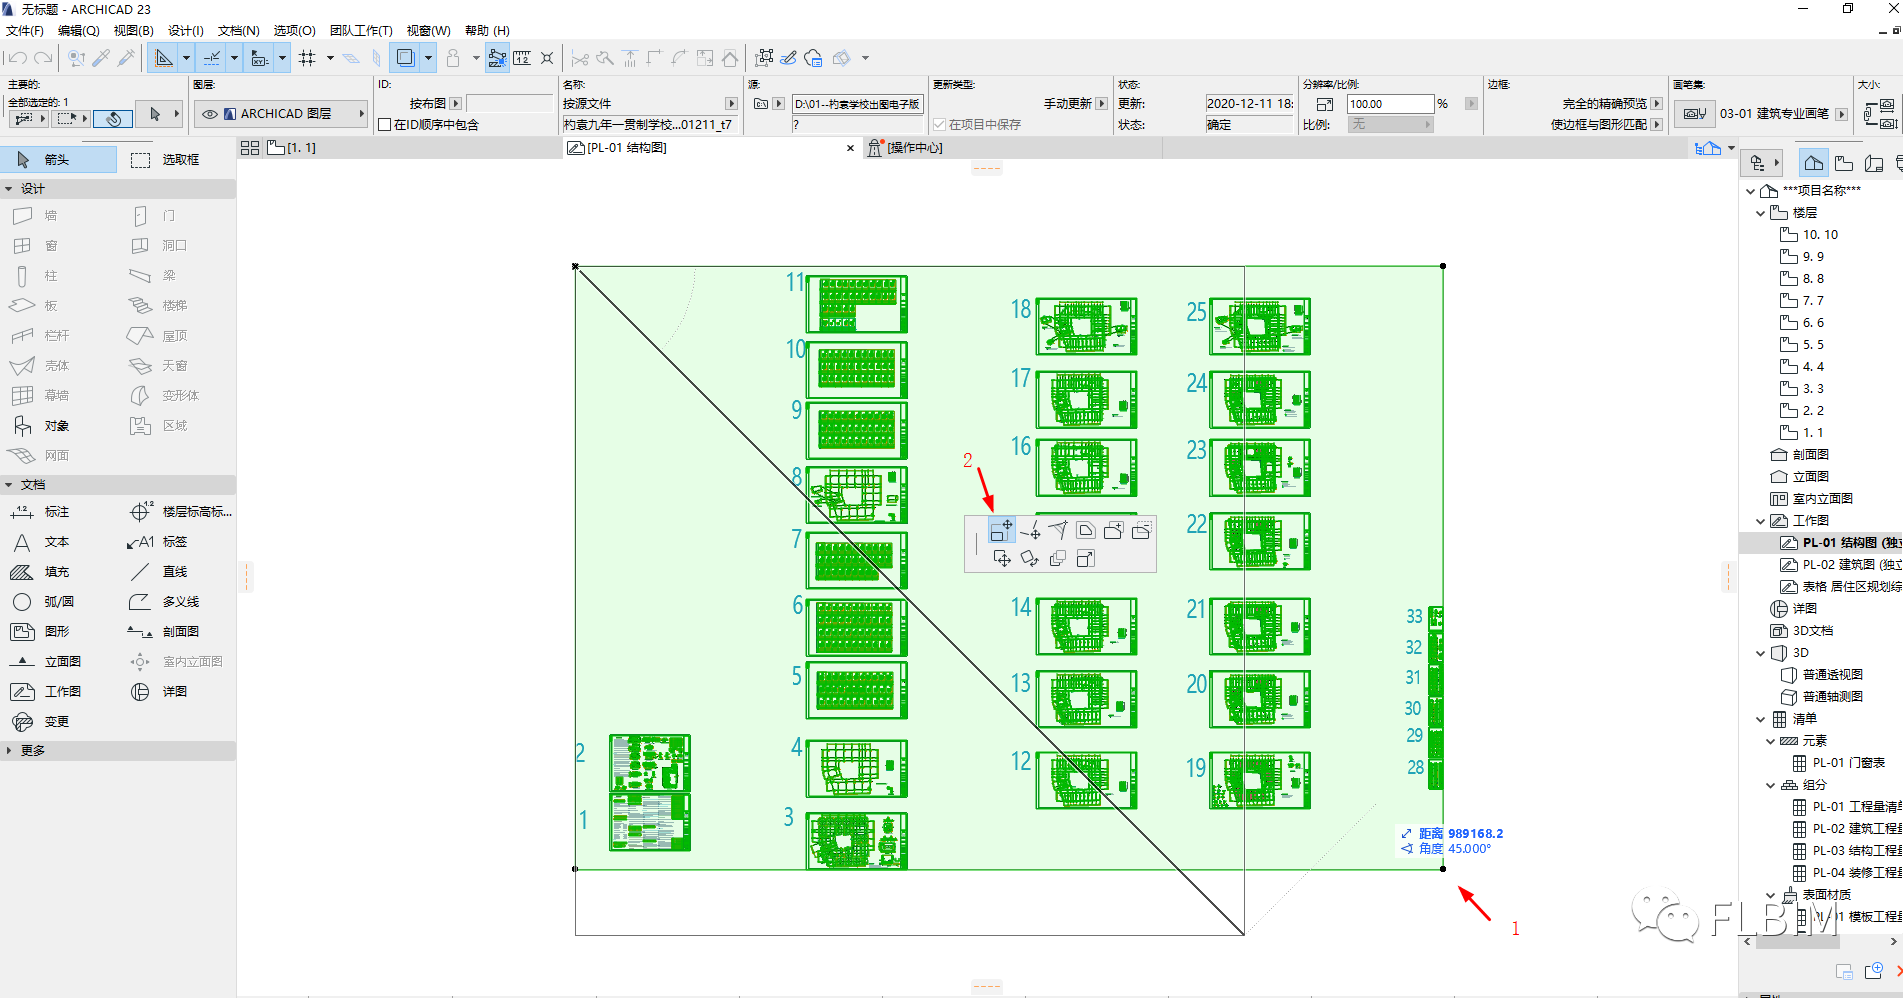Viewport: 1903px width, 998px height.
Task: Expand the More section in toolbox
Action: pos(9,751)
